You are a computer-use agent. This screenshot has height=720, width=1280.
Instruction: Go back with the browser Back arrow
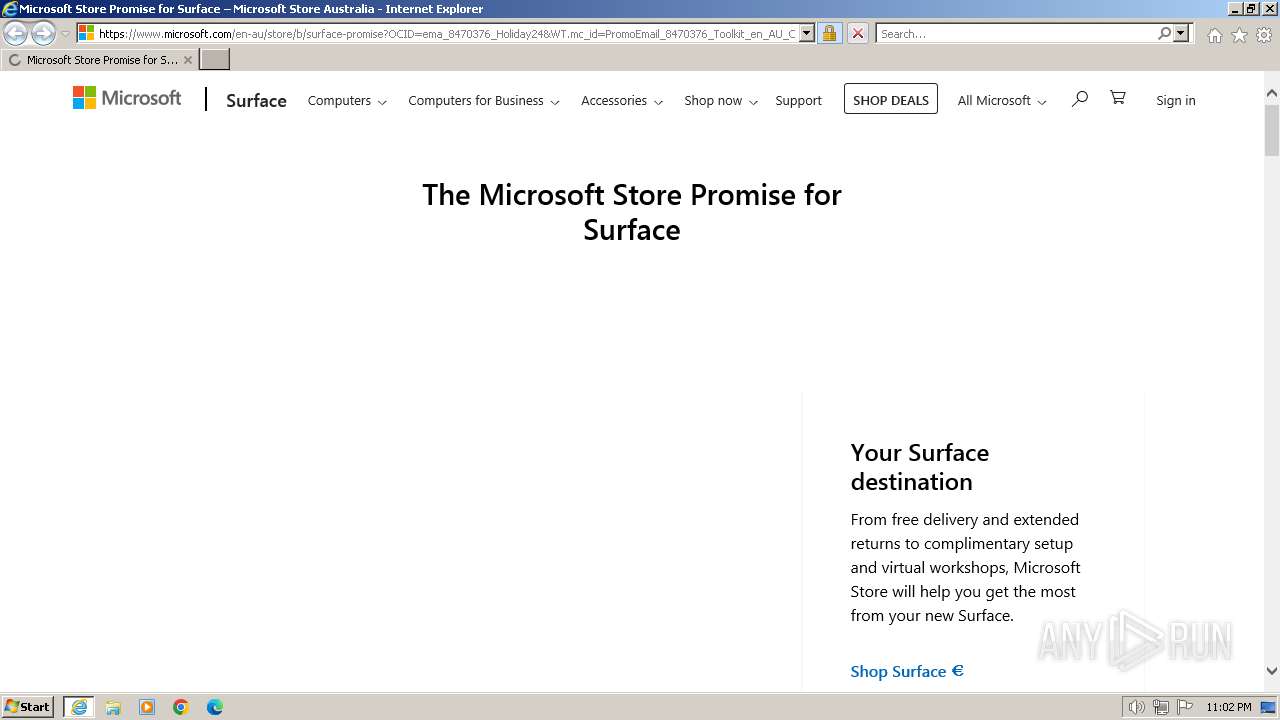click(x=16, y=33)
